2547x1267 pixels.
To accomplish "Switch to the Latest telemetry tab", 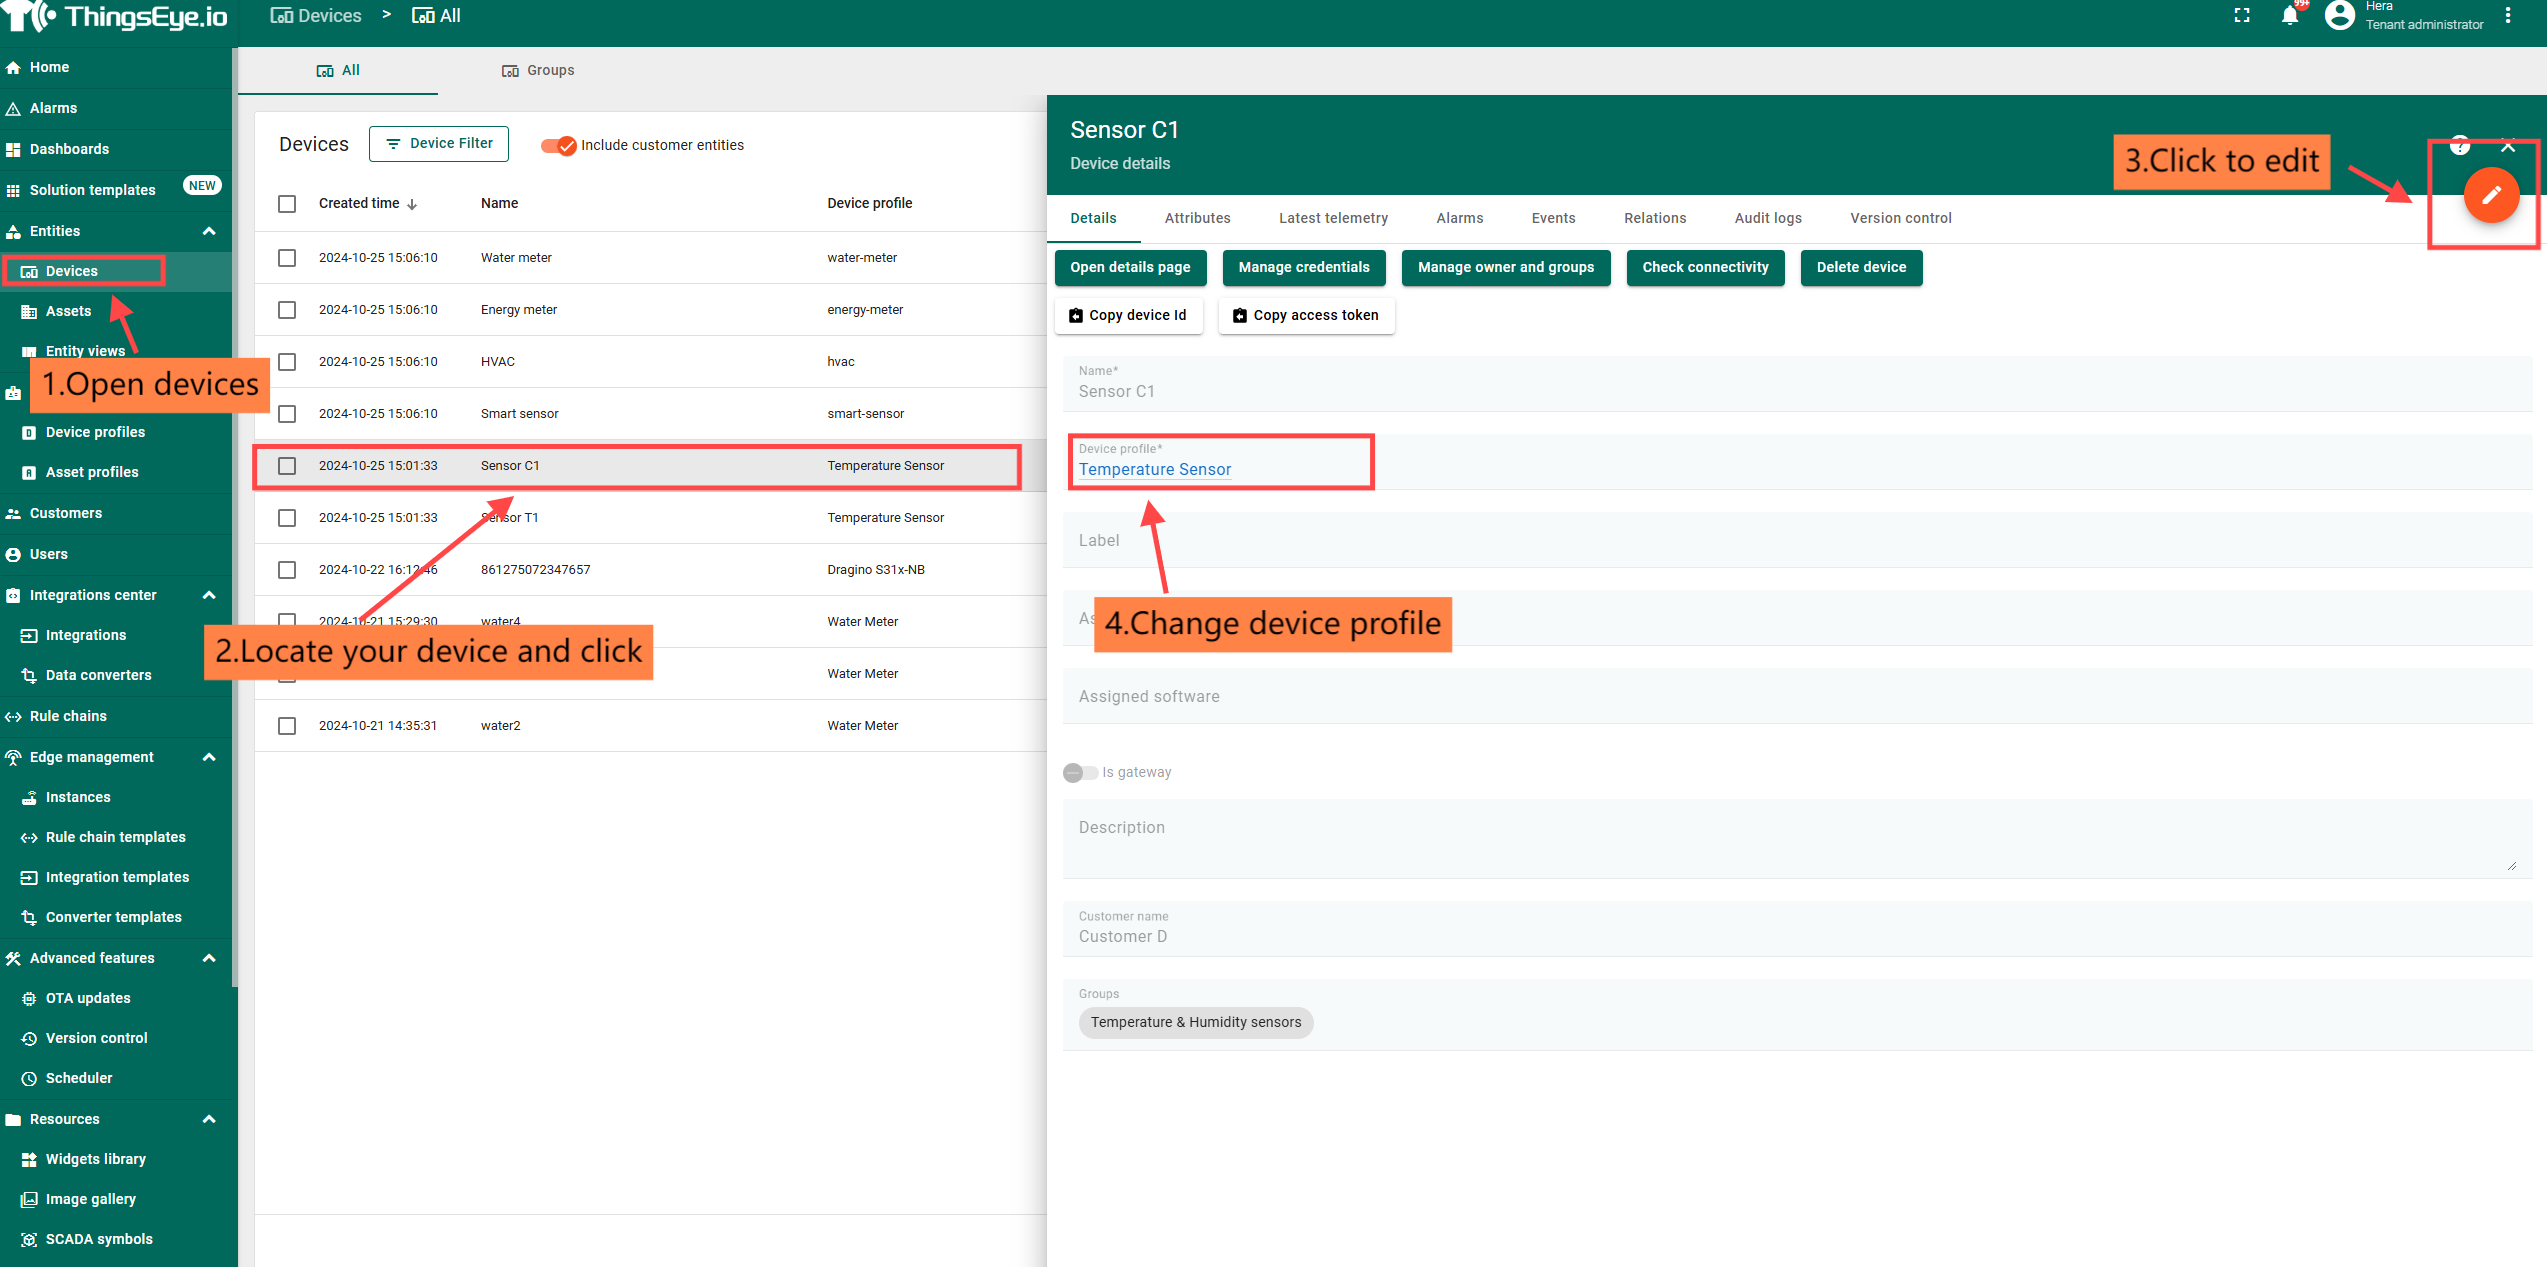I will pos(1333,218).
